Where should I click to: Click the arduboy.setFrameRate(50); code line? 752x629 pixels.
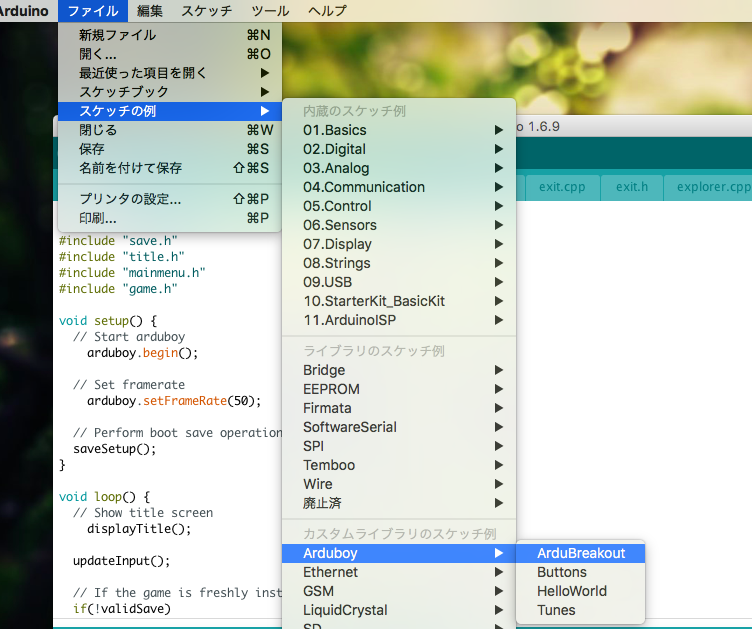point(174,401)
